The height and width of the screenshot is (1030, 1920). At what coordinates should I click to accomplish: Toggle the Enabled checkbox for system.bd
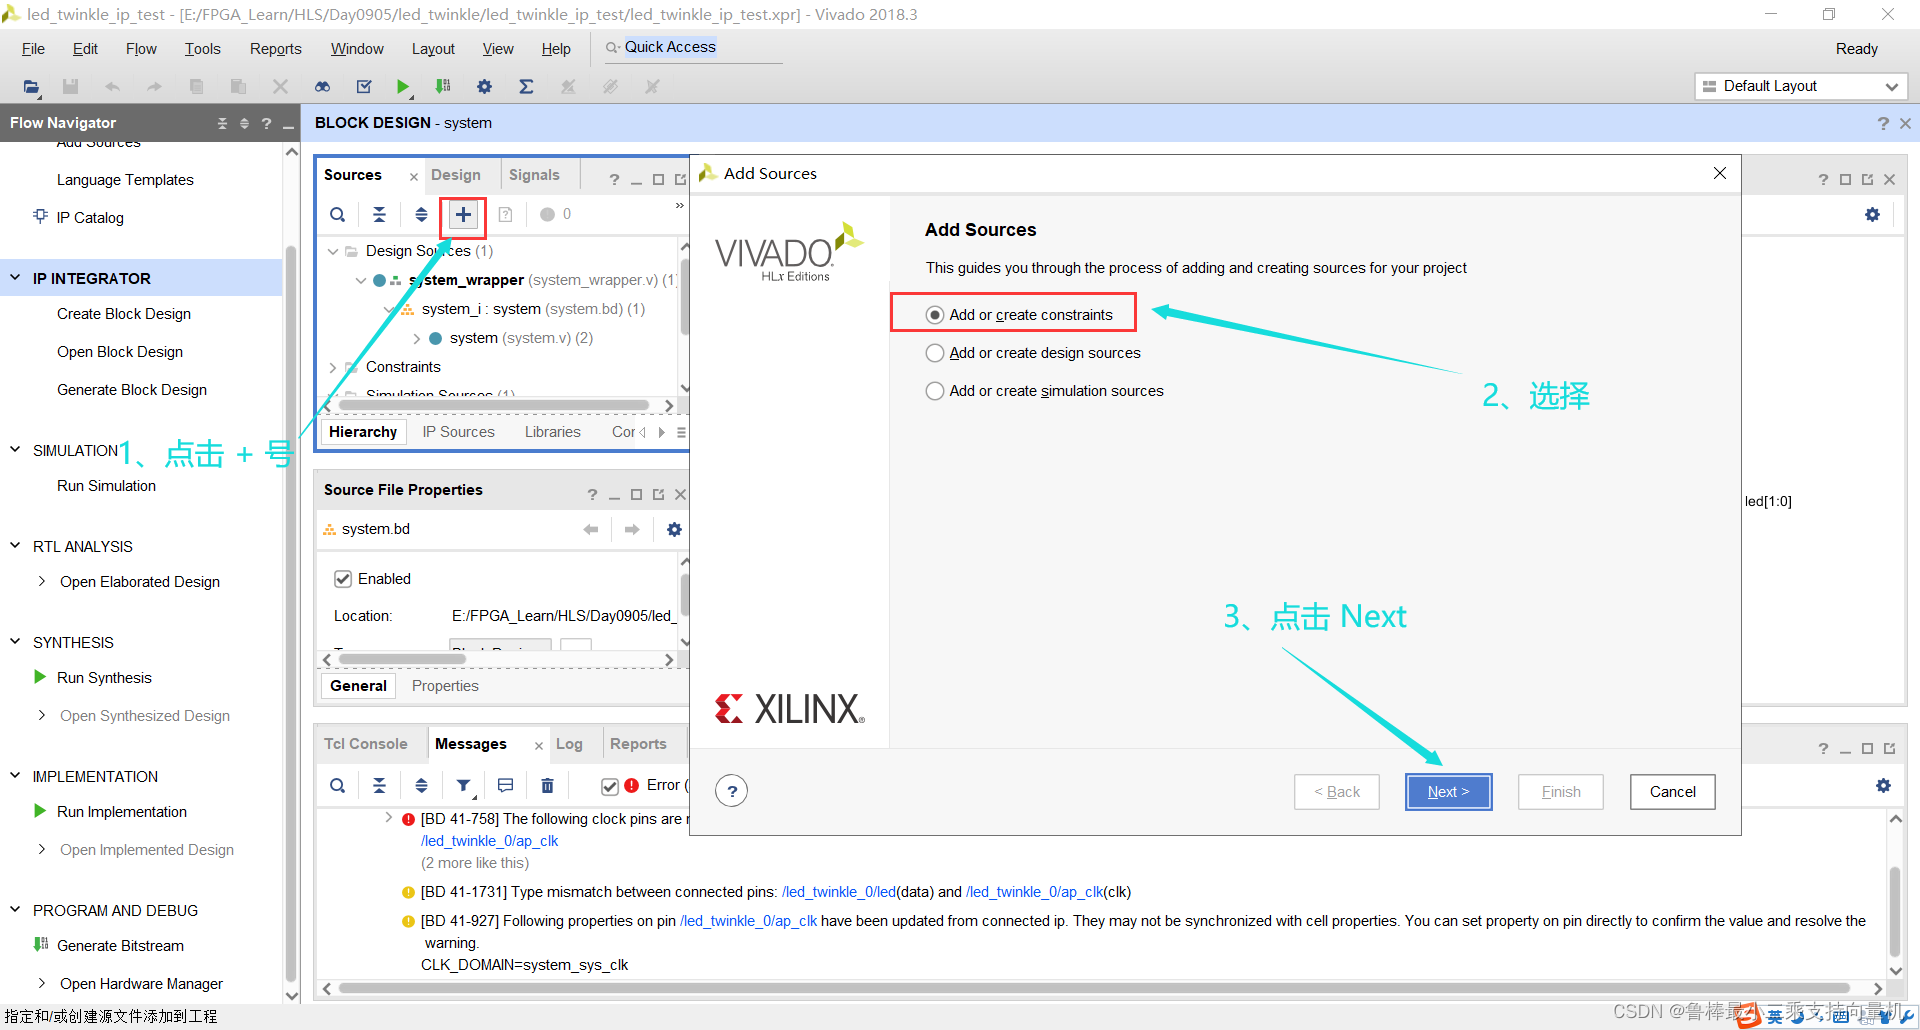click(x=343, y=579)
